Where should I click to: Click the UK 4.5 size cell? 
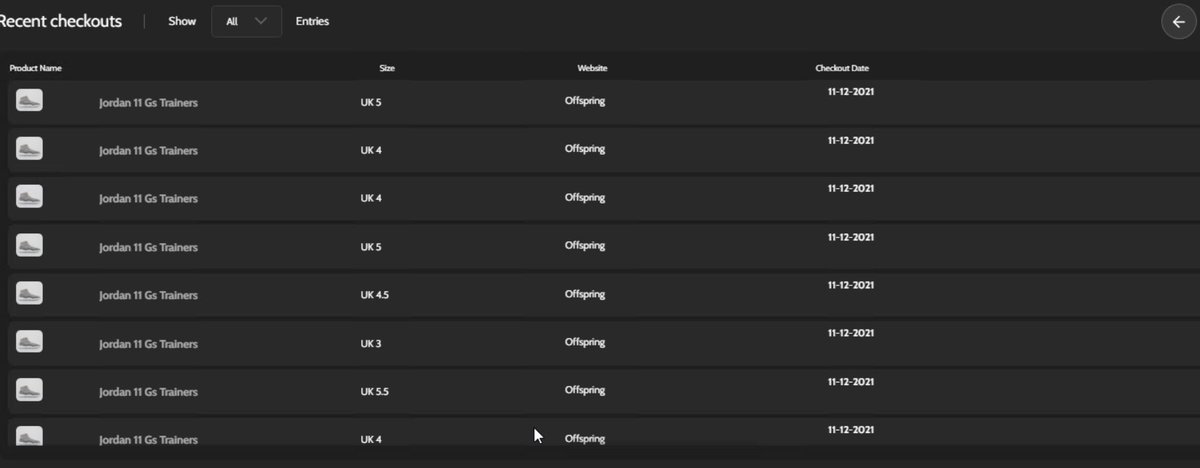pyautogui.click(x=374, y=295)
